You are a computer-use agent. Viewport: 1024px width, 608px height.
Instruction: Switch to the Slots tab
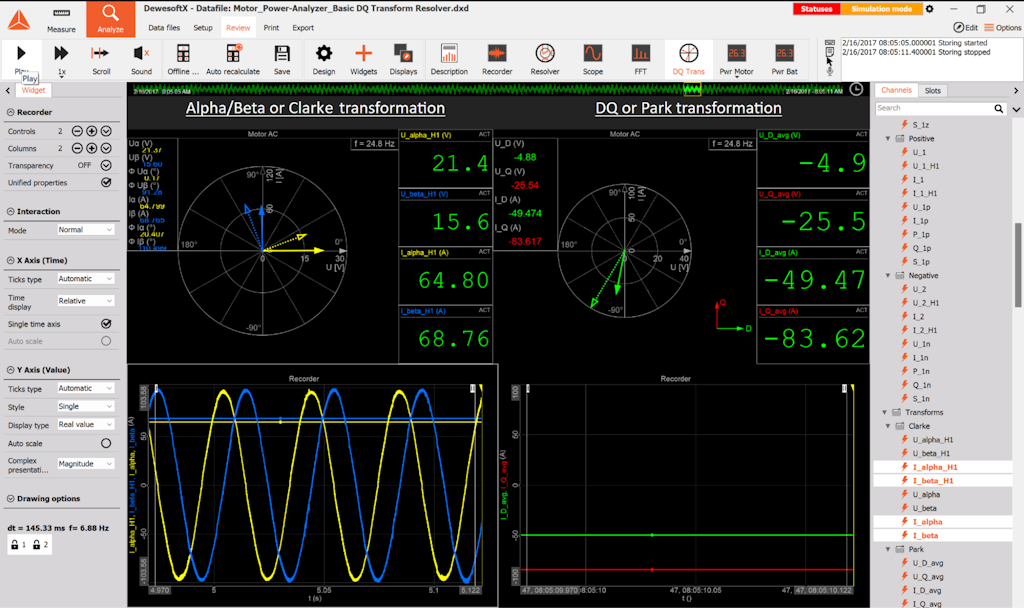point(933,90)
